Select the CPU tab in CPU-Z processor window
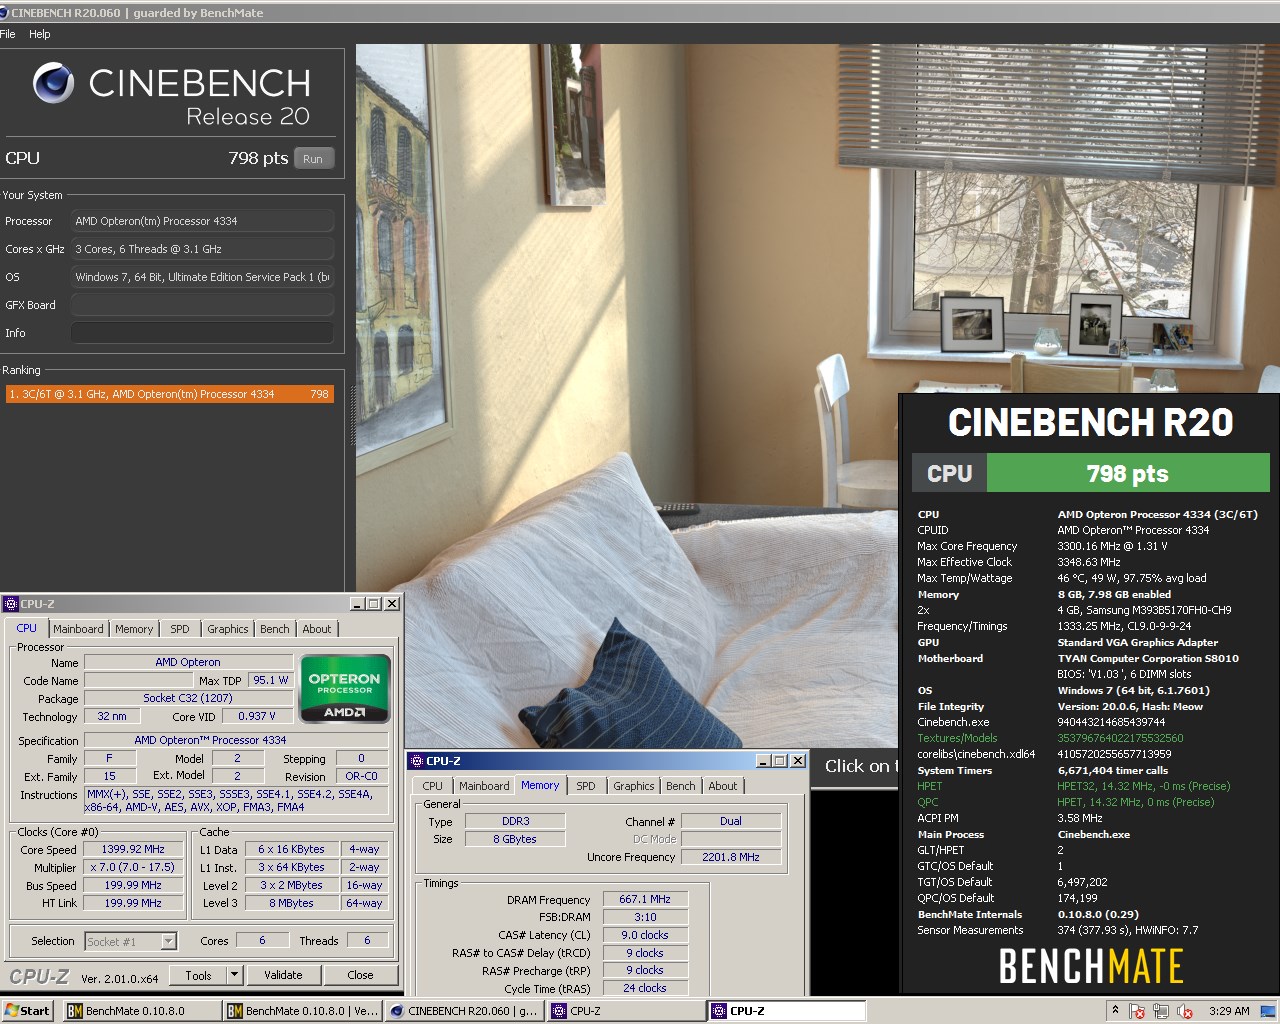Image resolution: width=1280 pixels, height=1024 pixels. click(x=27, y=628)
